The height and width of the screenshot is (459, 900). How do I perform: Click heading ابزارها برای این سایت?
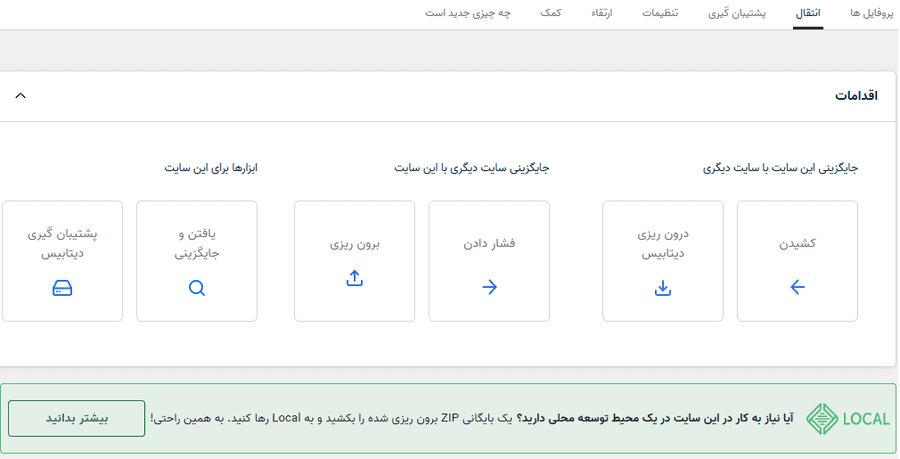coord(211,168)
